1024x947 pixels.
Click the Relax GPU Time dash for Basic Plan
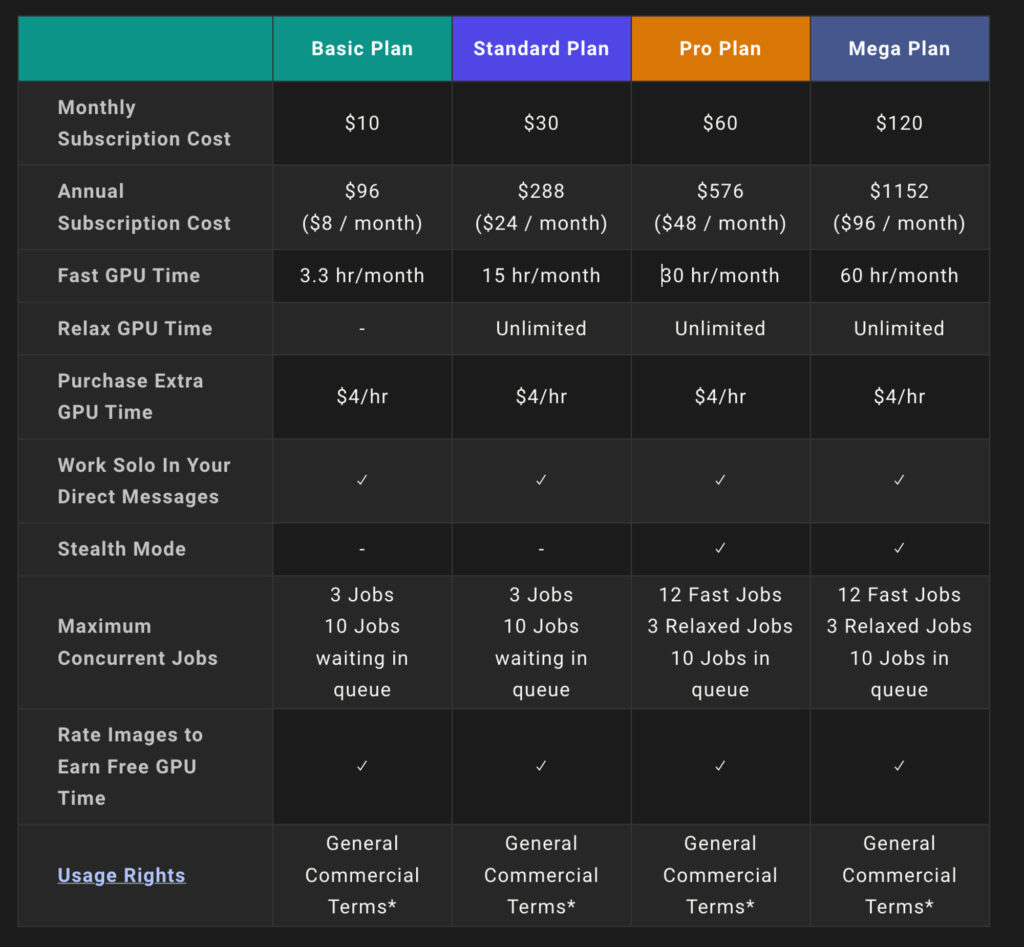[362, 329]
